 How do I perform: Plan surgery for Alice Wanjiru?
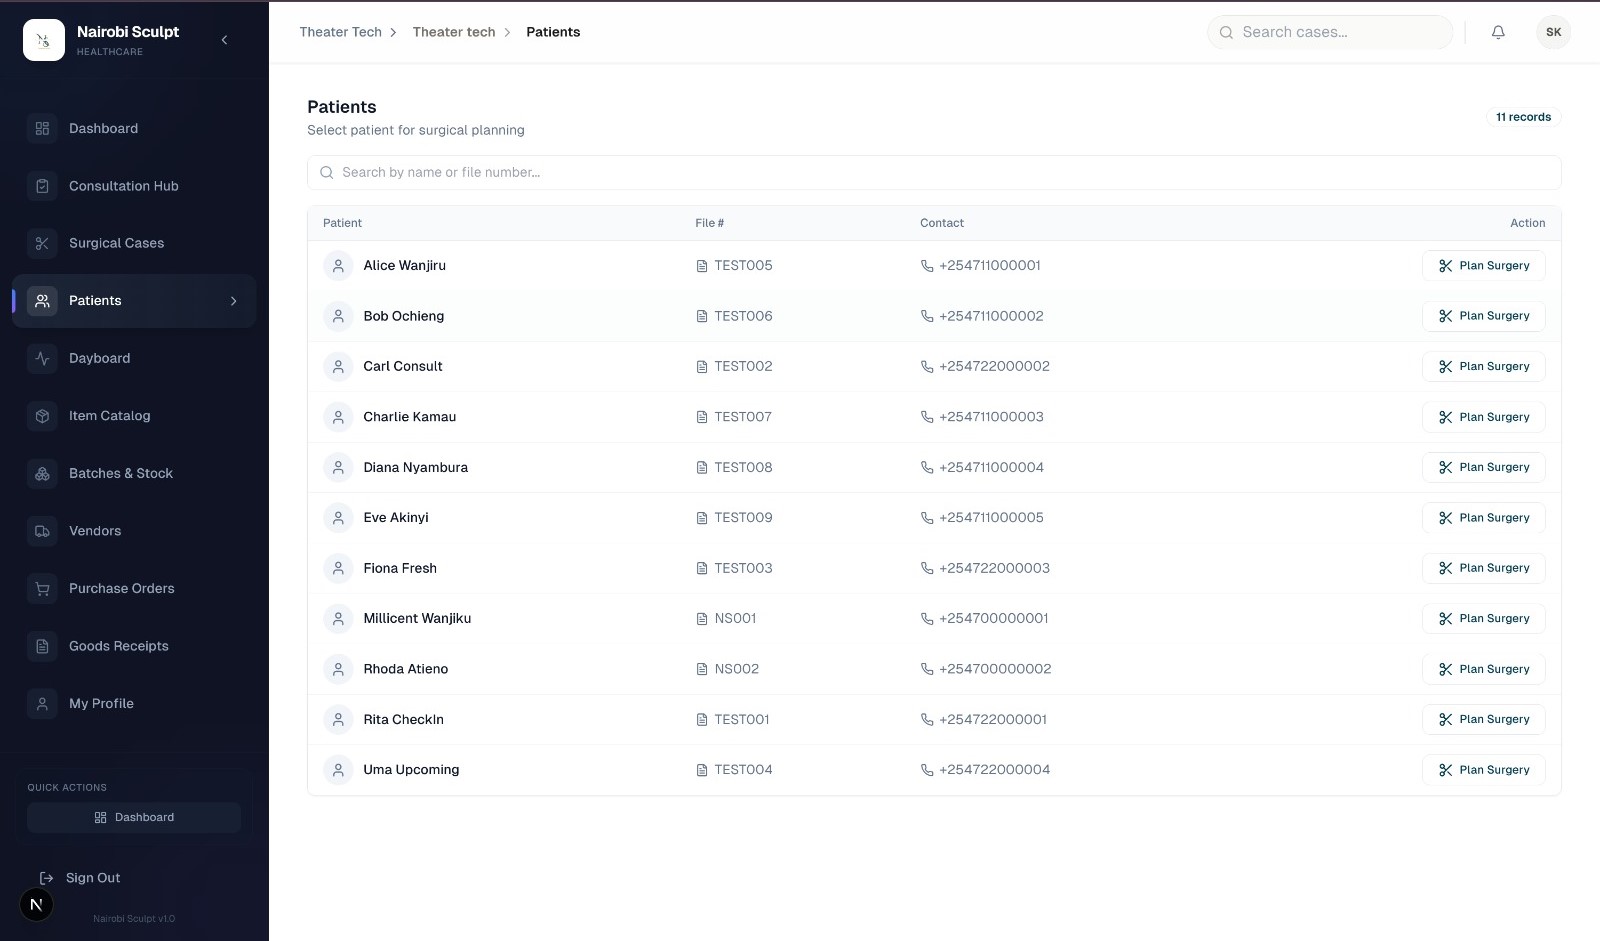click(1483, 266)
